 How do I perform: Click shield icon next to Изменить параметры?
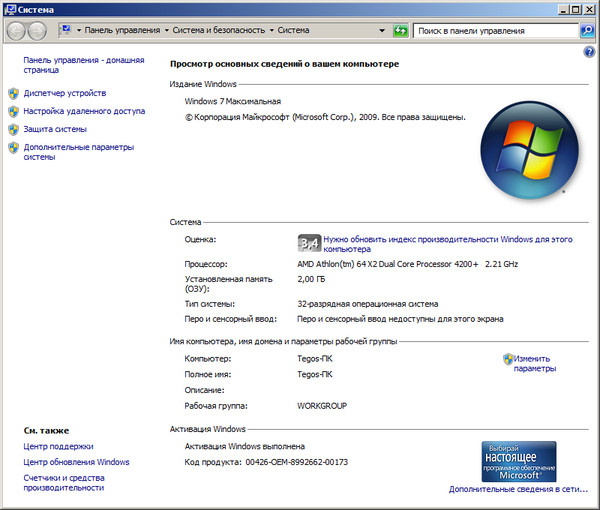tap(508, 359)
